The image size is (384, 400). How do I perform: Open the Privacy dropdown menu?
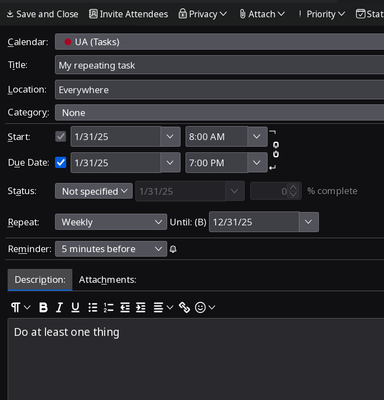click(202, 14)
